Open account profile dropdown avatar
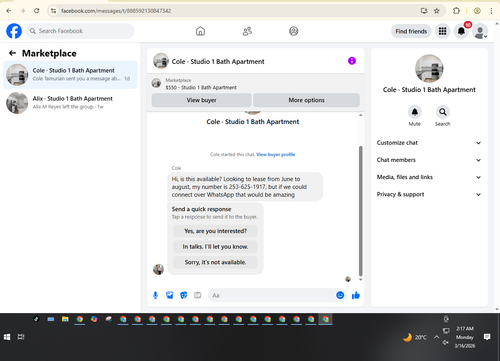The width and height of the screenshot is (500, 361). (x=480, y=31)
